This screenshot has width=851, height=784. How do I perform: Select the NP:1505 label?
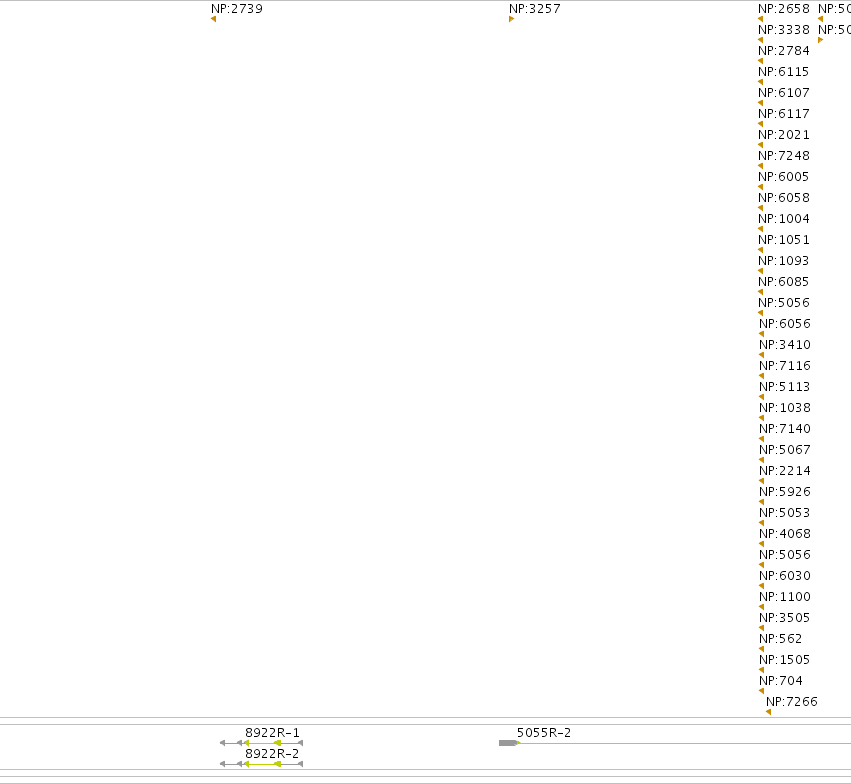click(785, 659)
